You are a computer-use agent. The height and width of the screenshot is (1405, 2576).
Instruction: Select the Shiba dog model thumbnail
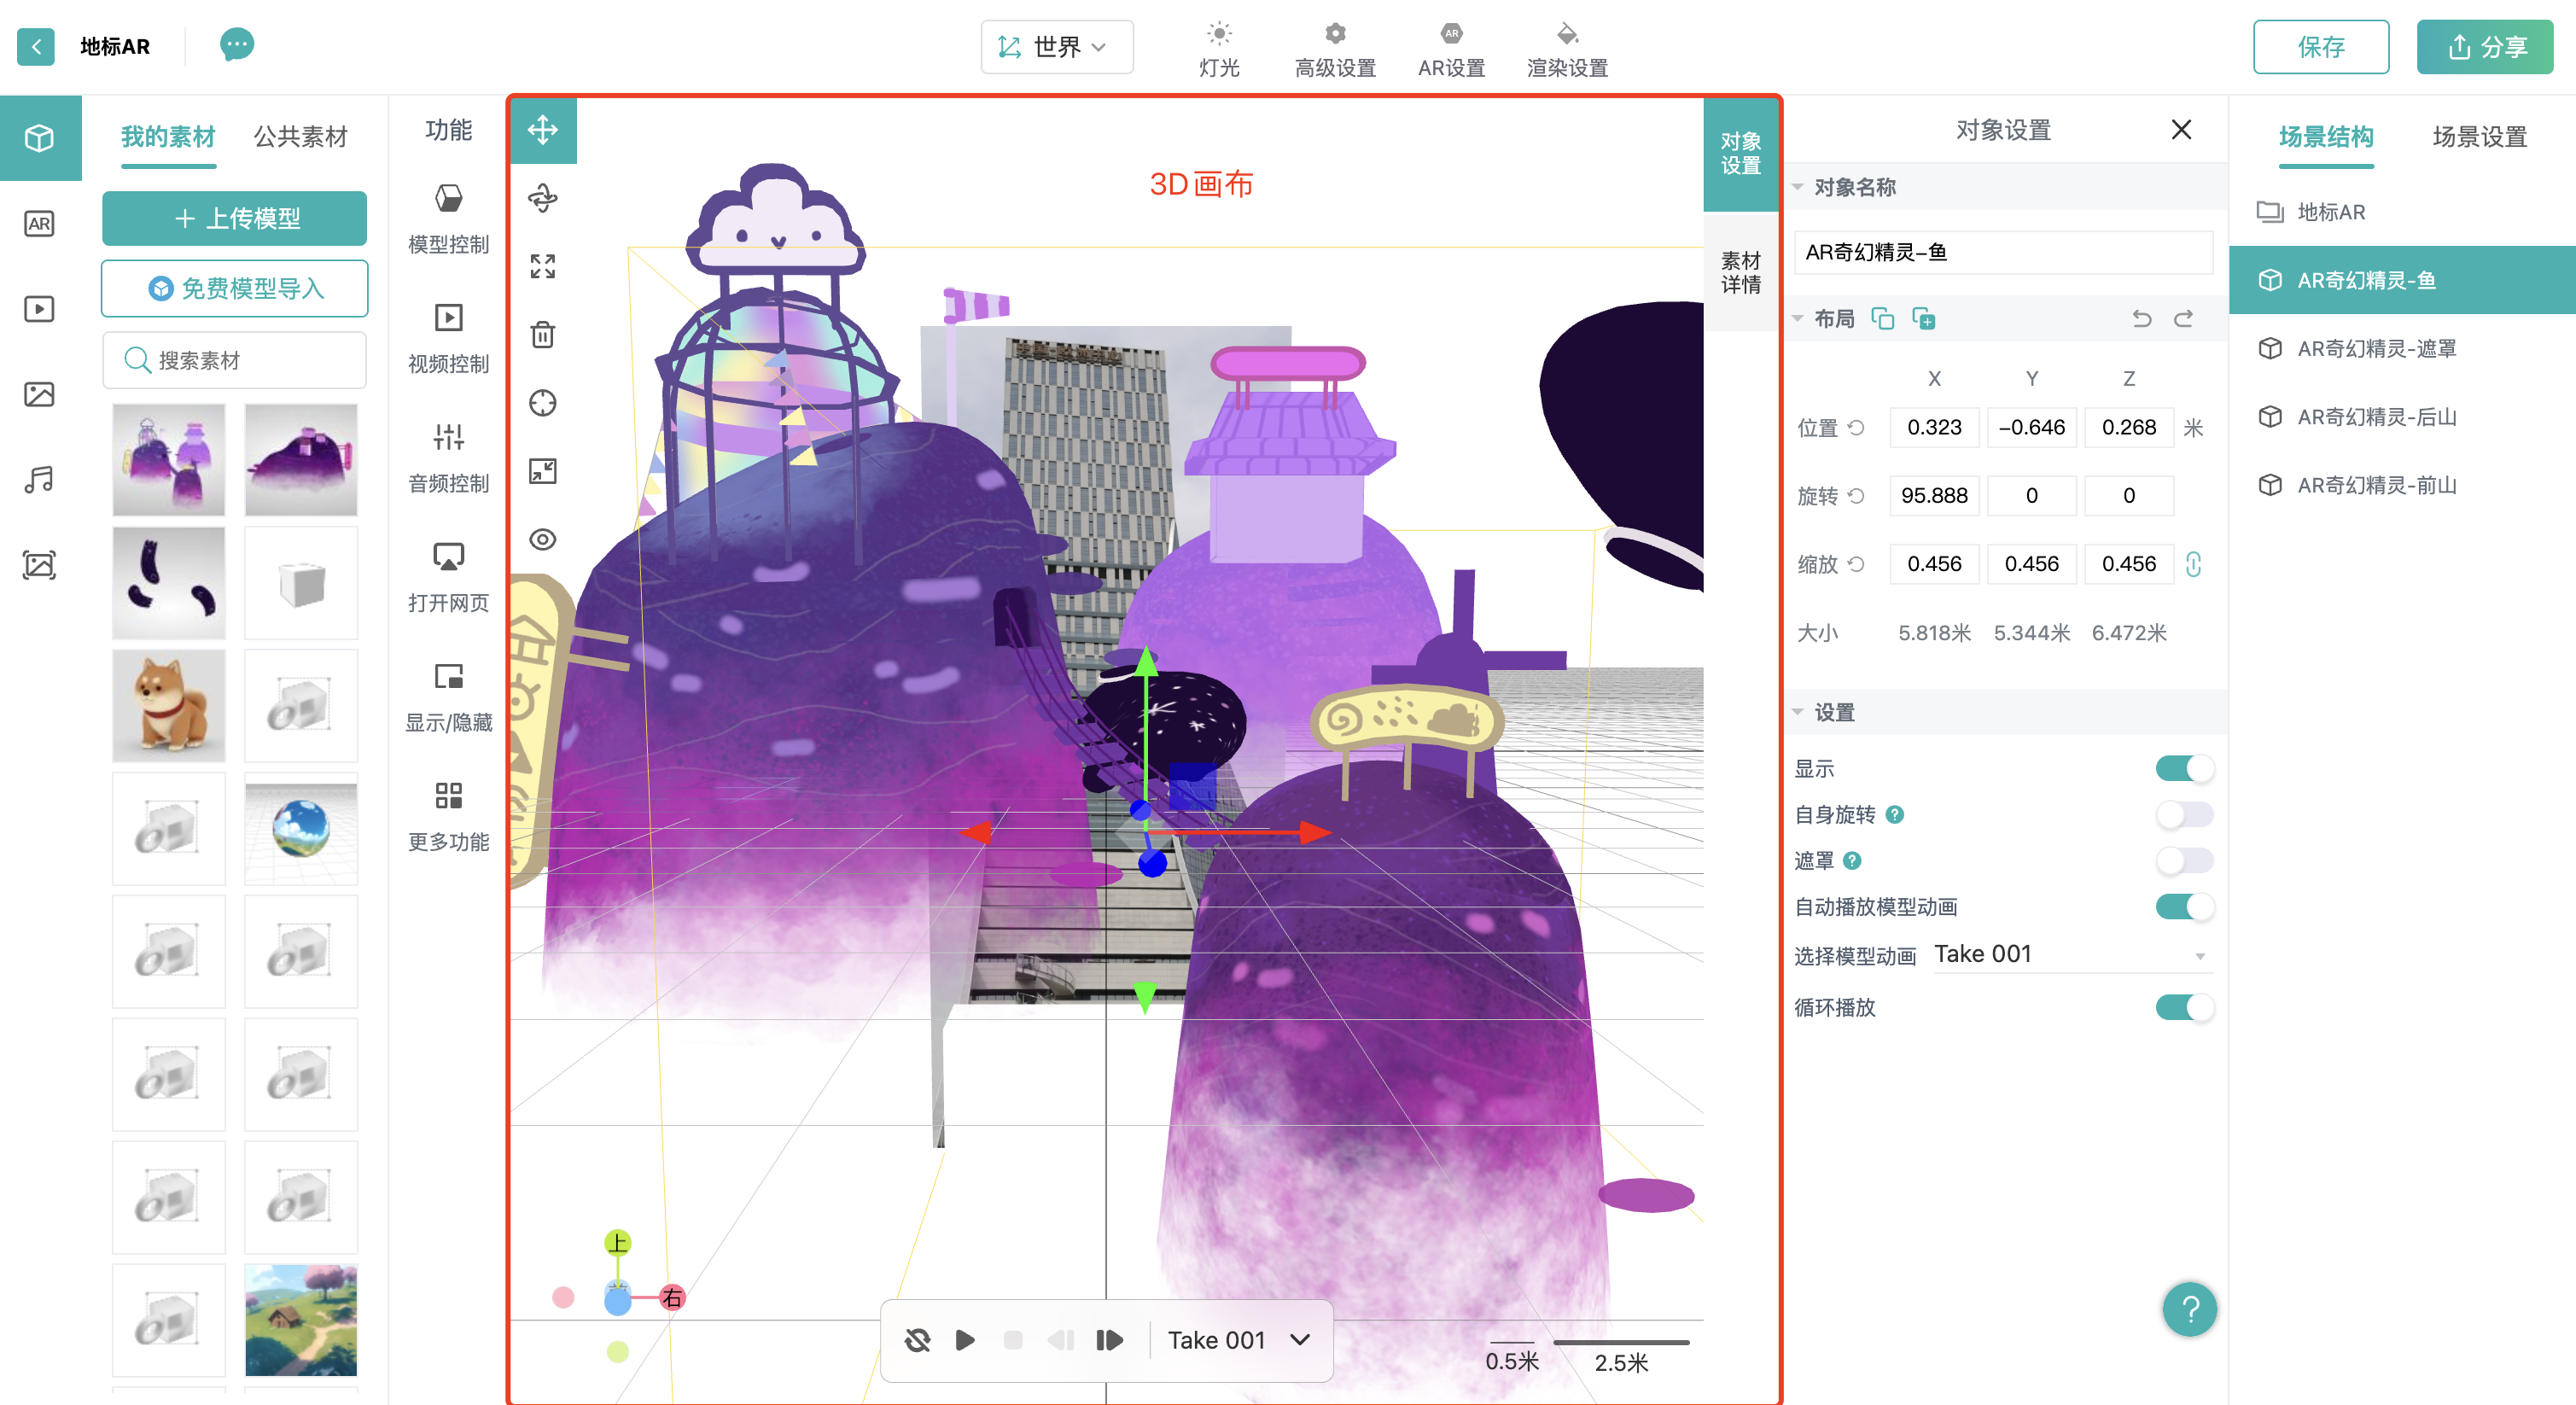pos(168,706)
